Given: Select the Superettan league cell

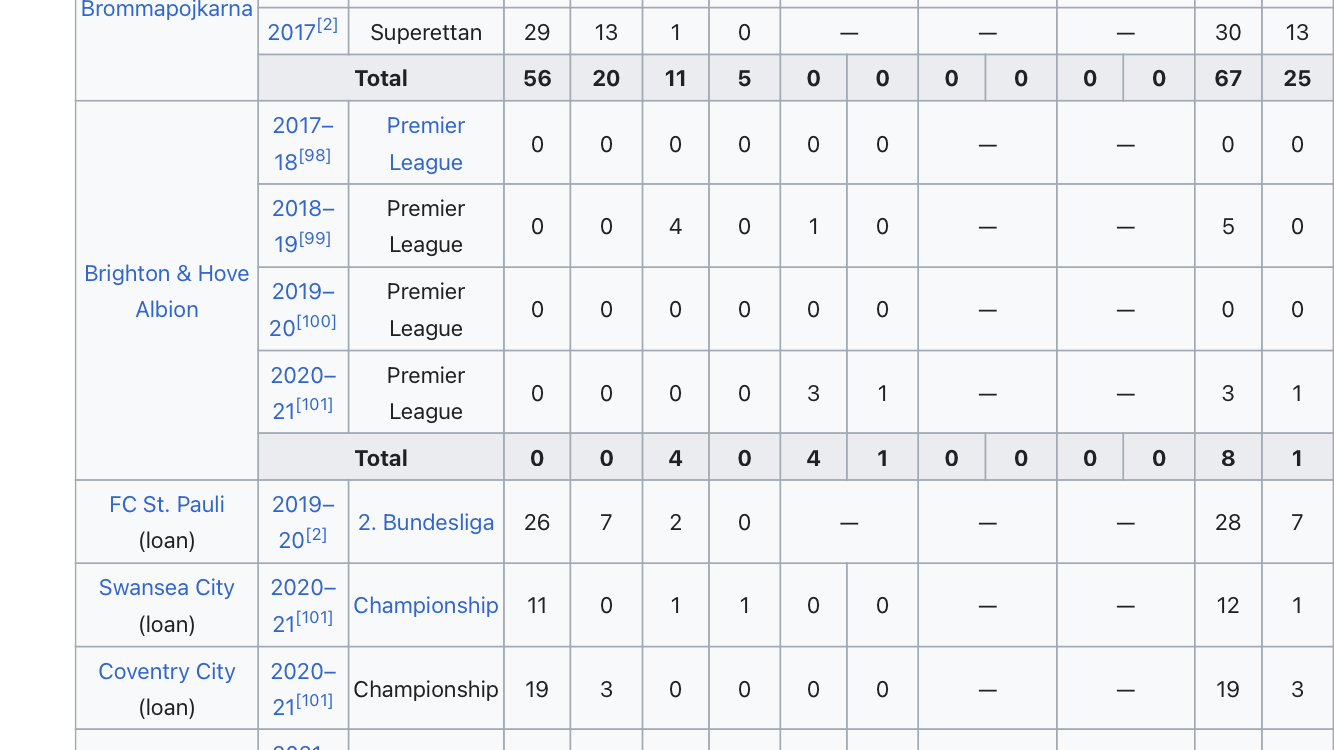Looking at the screenshot, I should (x=426, y=32).
